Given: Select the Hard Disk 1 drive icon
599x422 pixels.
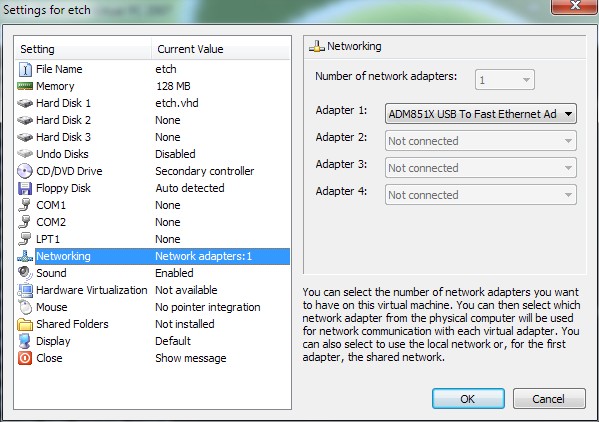Looking at the screenshot, I should click(25, 103).
